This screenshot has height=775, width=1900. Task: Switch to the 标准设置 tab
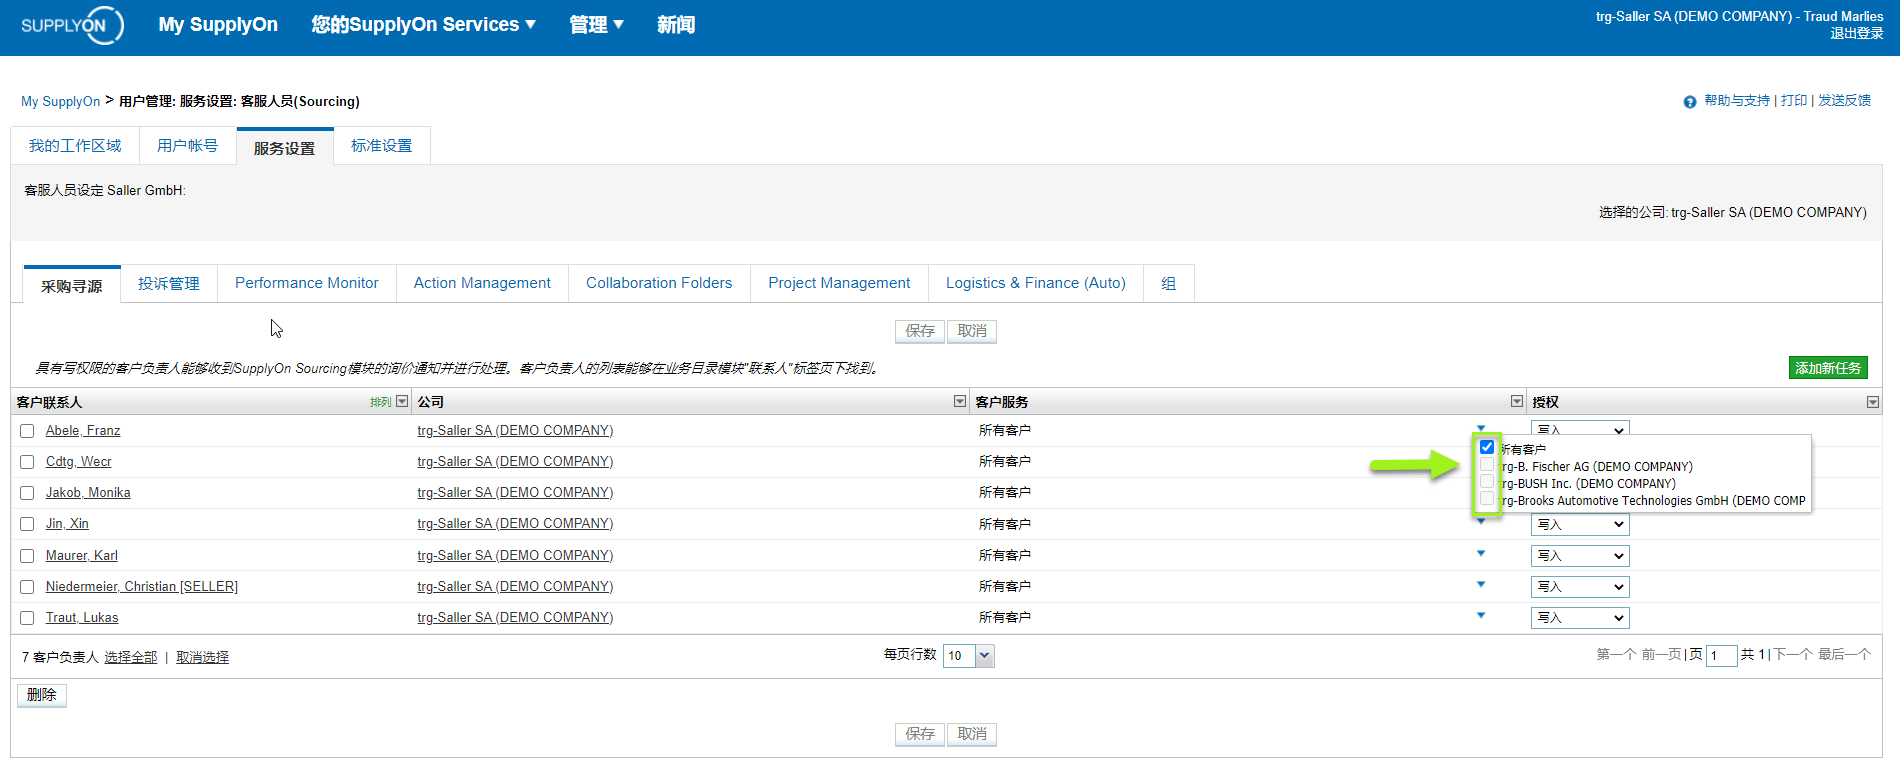tap(381, 146)
